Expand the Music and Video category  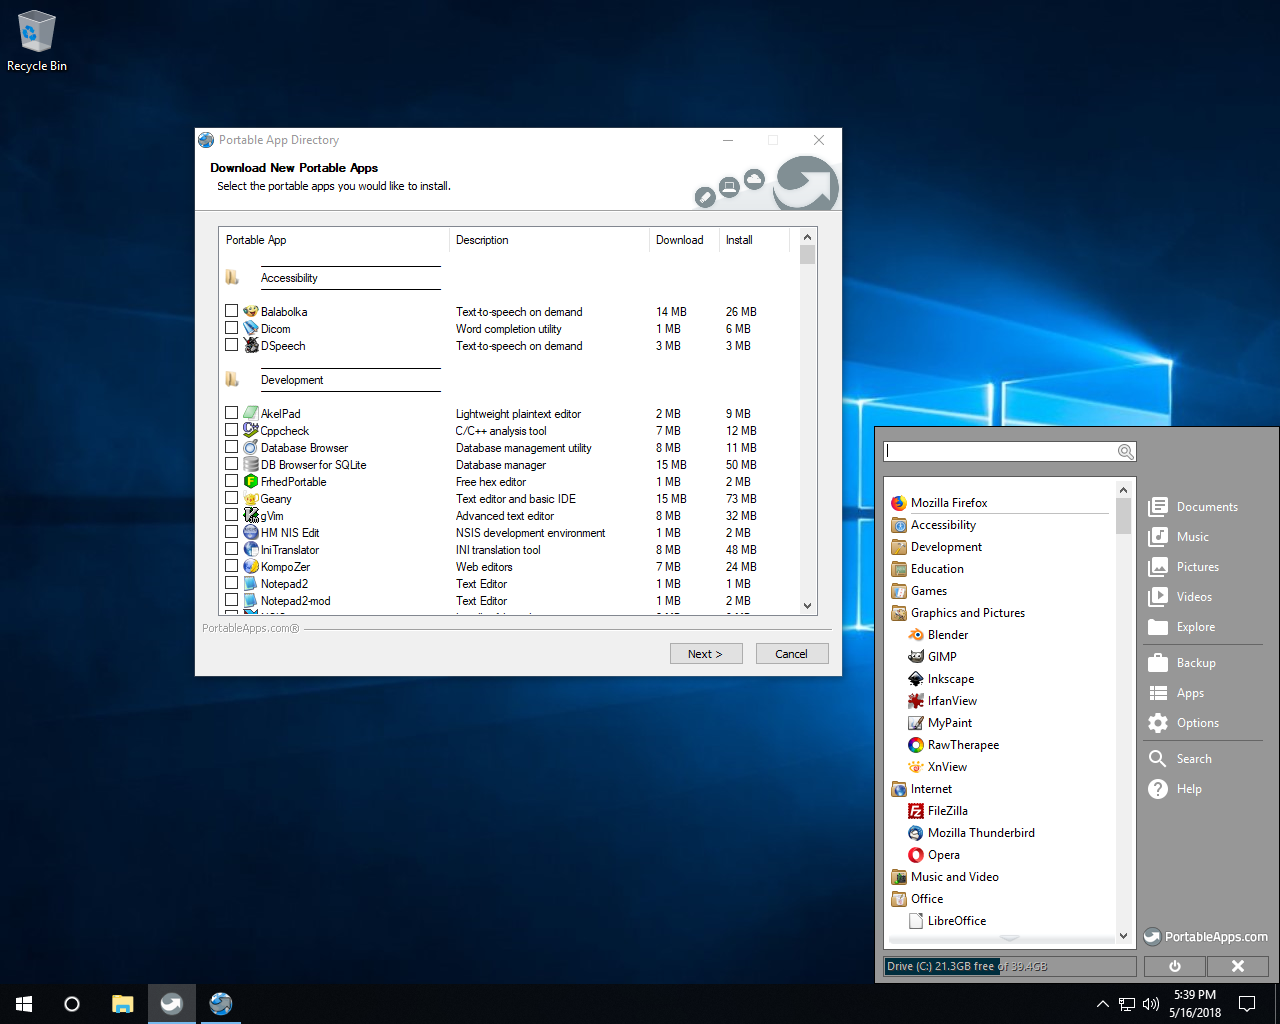pyautogui.click(x=954, y=877)
